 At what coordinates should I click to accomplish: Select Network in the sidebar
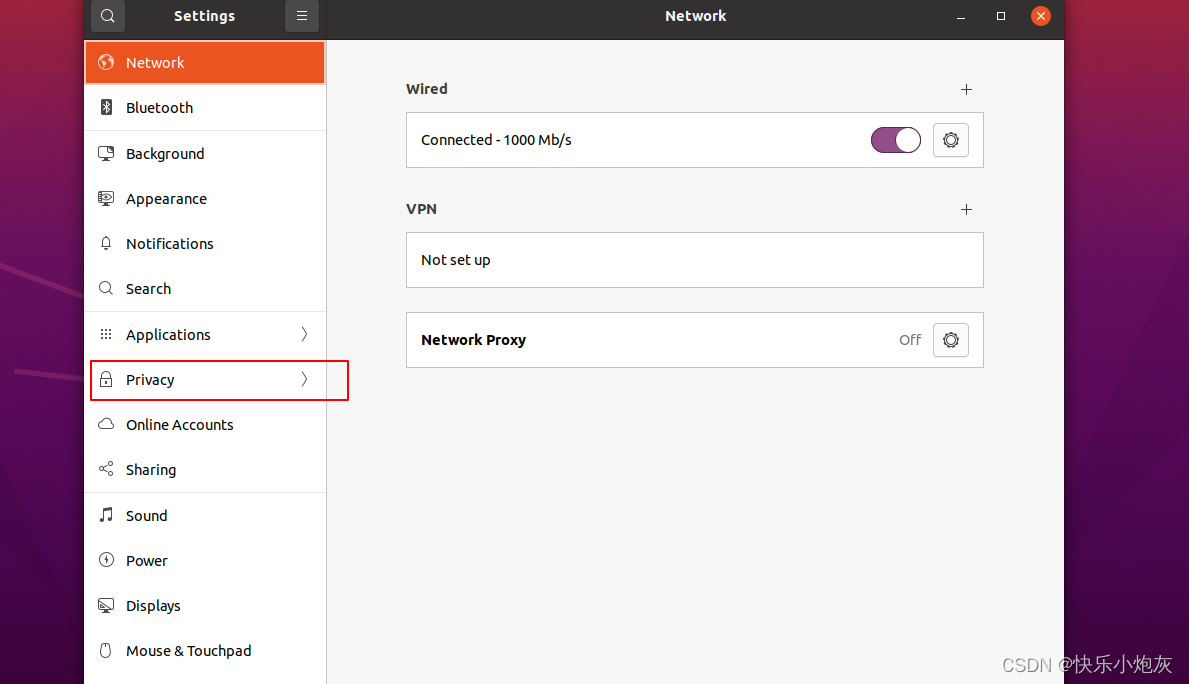pyautogui.click(x=205, y=62)
